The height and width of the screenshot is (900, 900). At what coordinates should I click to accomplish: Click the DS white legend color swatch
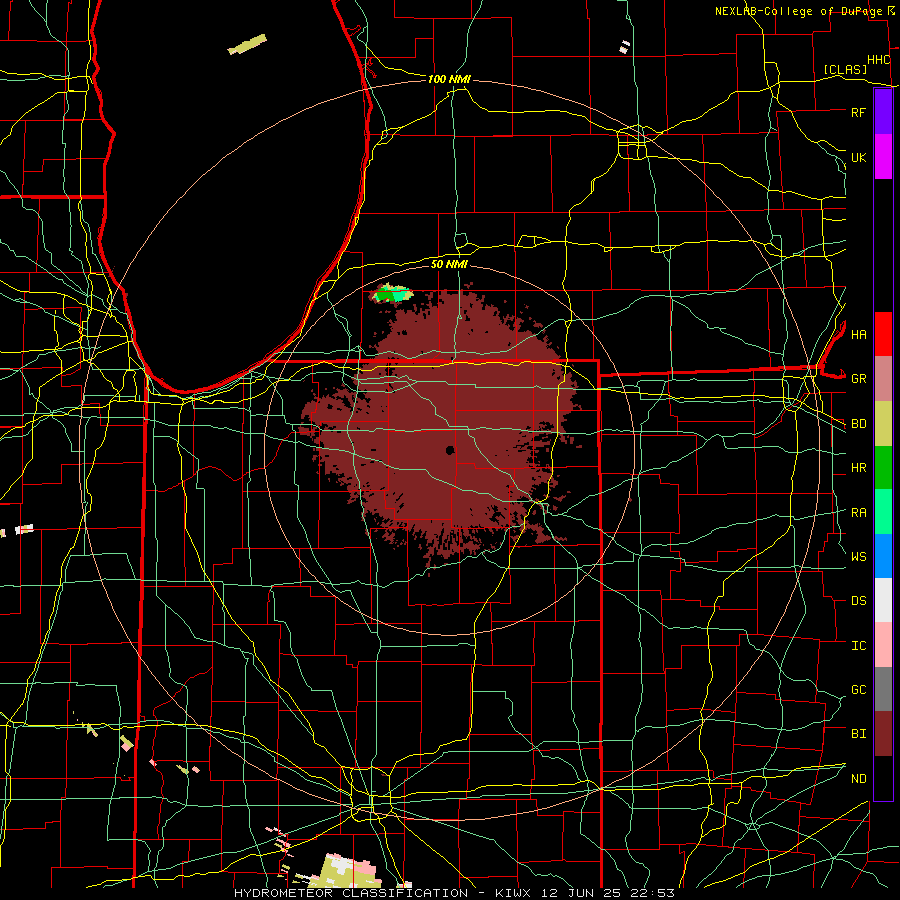883,600
